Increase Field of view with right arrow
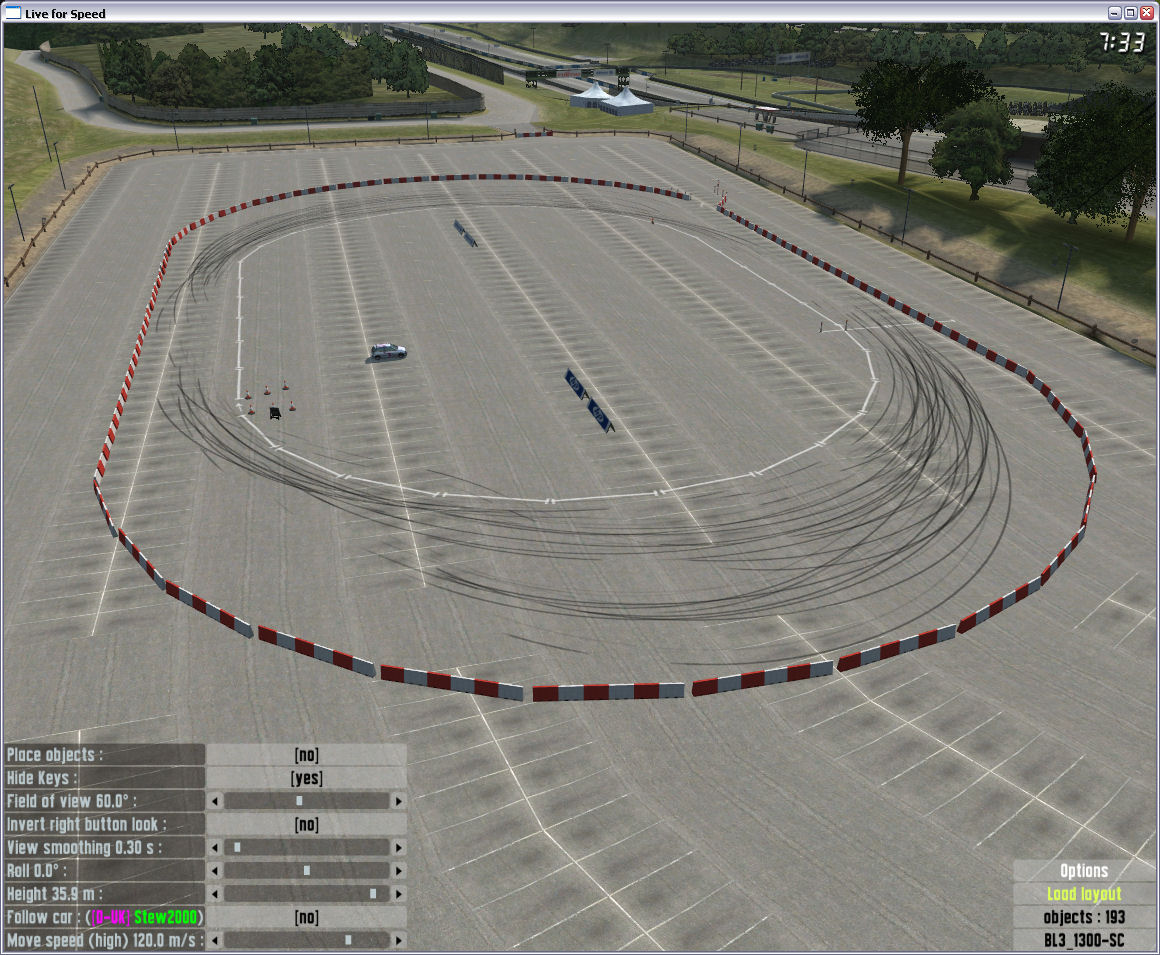The image size is (1160, 955). (399, 801)
